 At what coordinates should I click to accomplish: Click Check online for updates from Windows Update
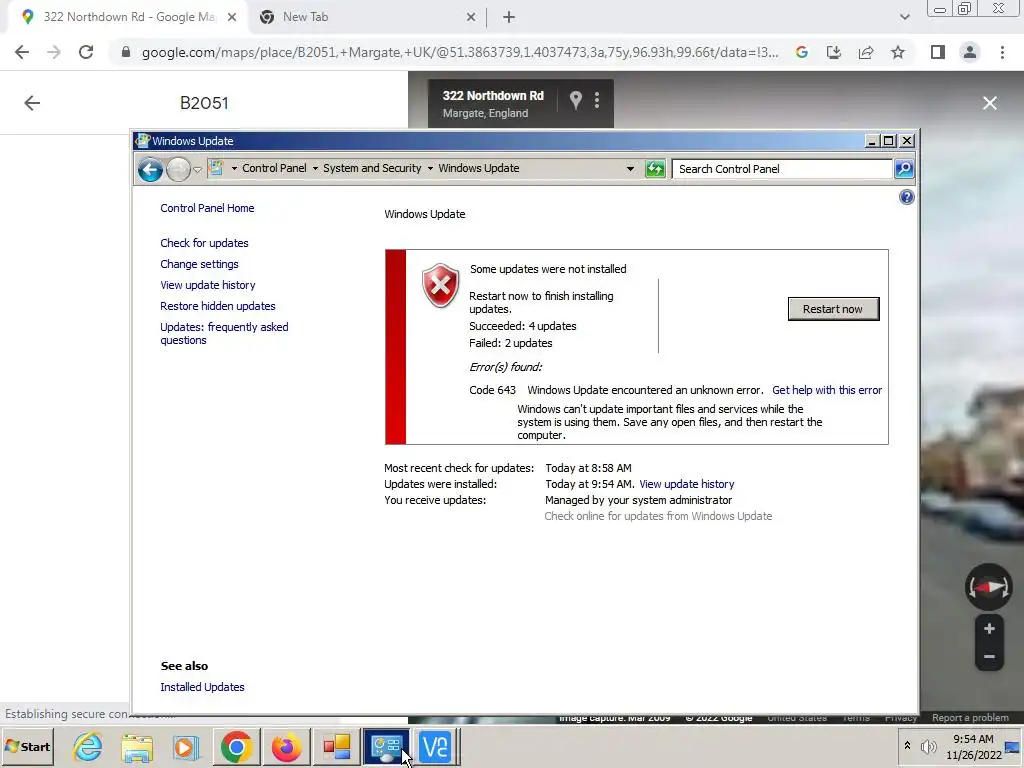[658, 516]
